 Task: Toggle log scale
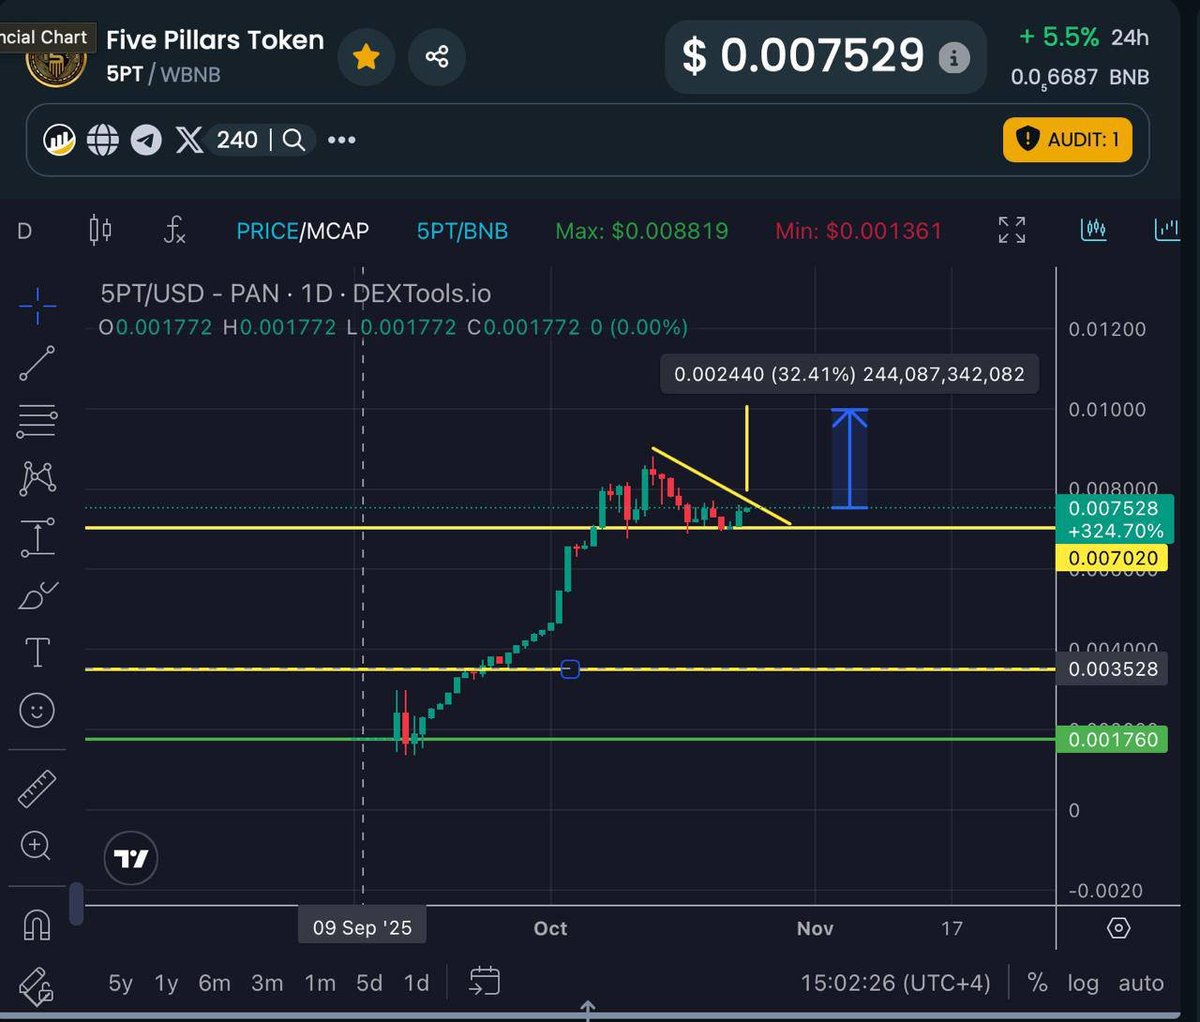1083,983
